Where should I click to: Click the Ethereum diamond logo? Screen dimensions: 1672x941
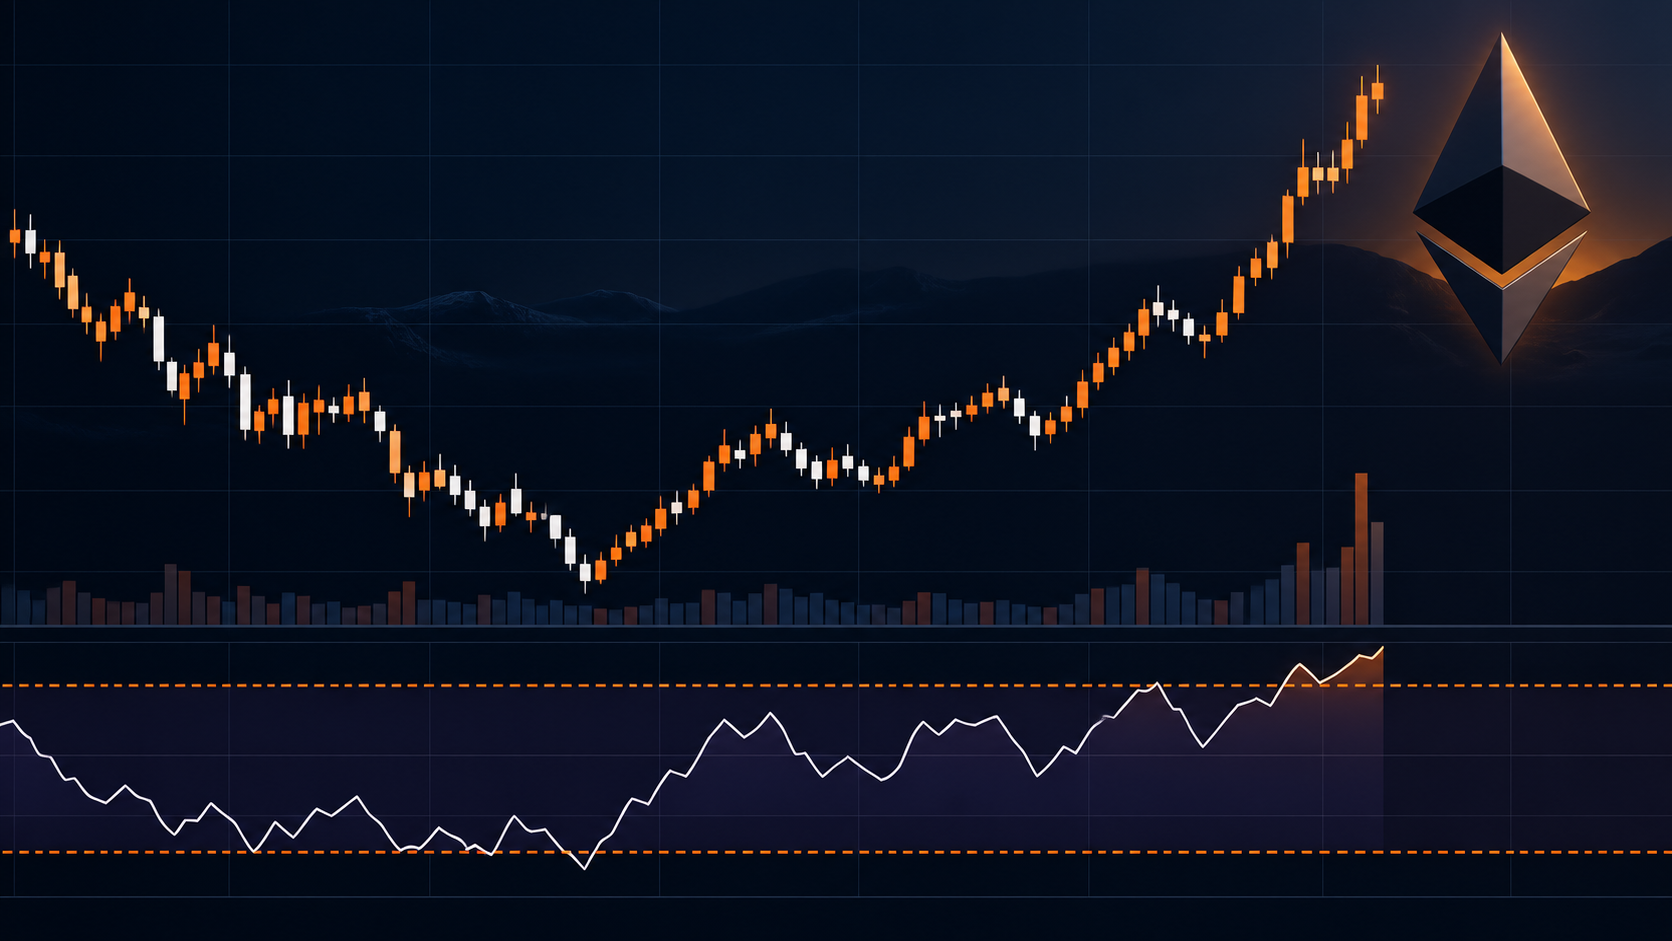pos(1501,197)
